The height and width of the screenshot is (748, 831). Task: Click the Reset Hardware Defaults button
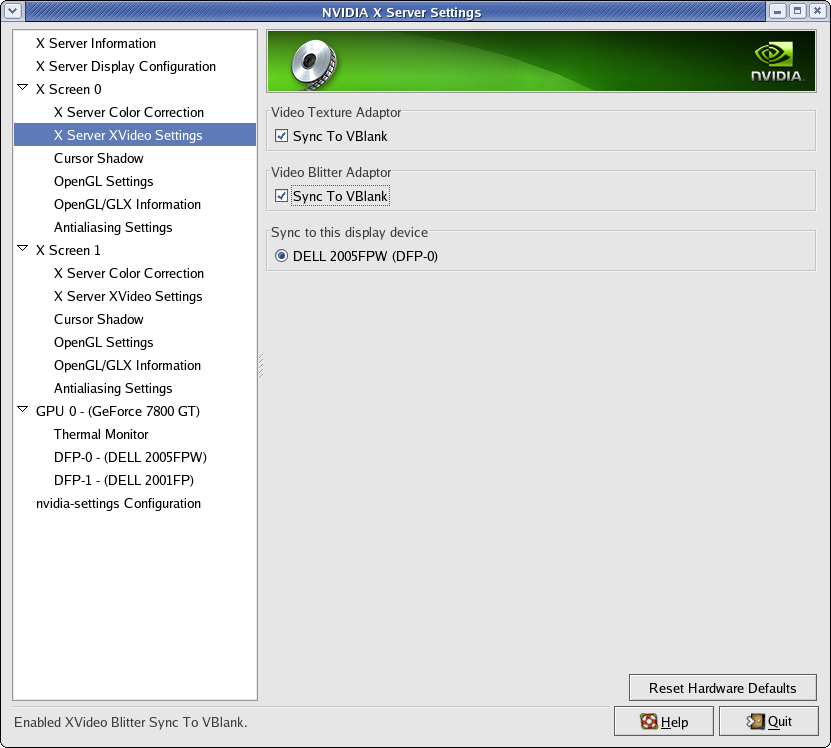tap(722, 688)
